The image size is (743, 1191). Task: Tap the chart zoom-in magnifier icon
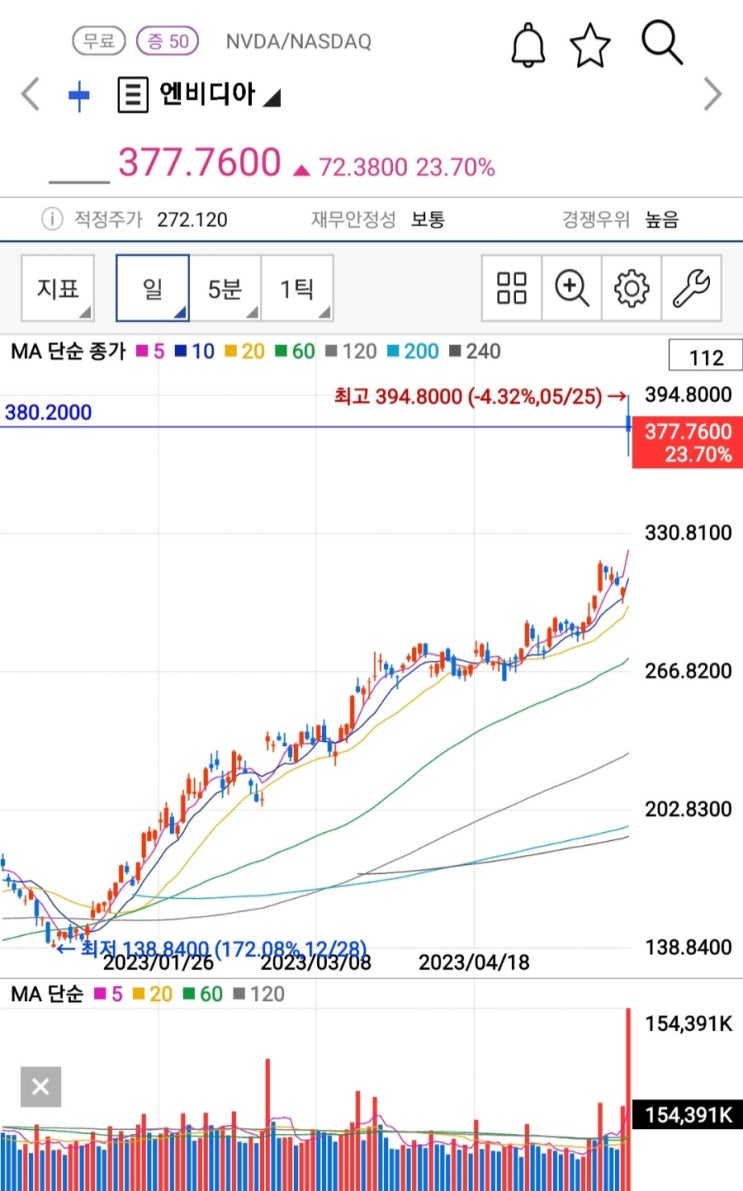click(x=571, y=288)
